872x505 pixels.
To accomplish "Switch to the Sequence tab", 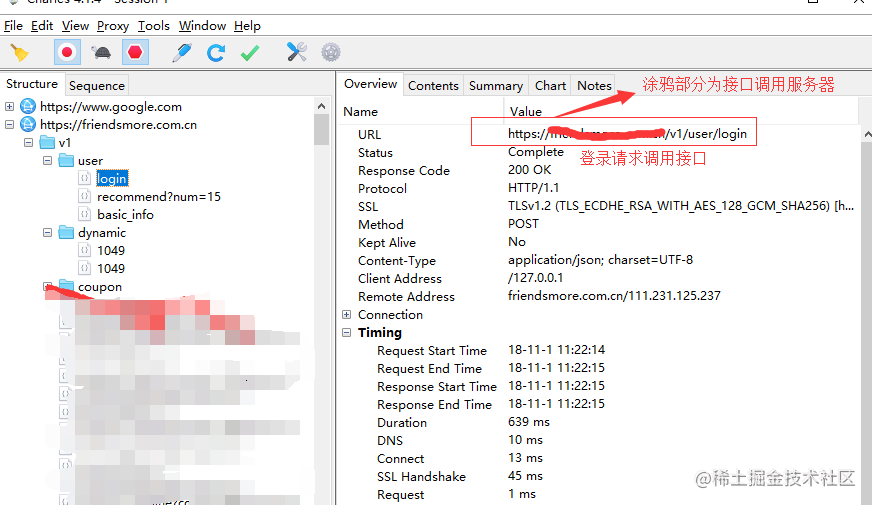I will point(97,85).
